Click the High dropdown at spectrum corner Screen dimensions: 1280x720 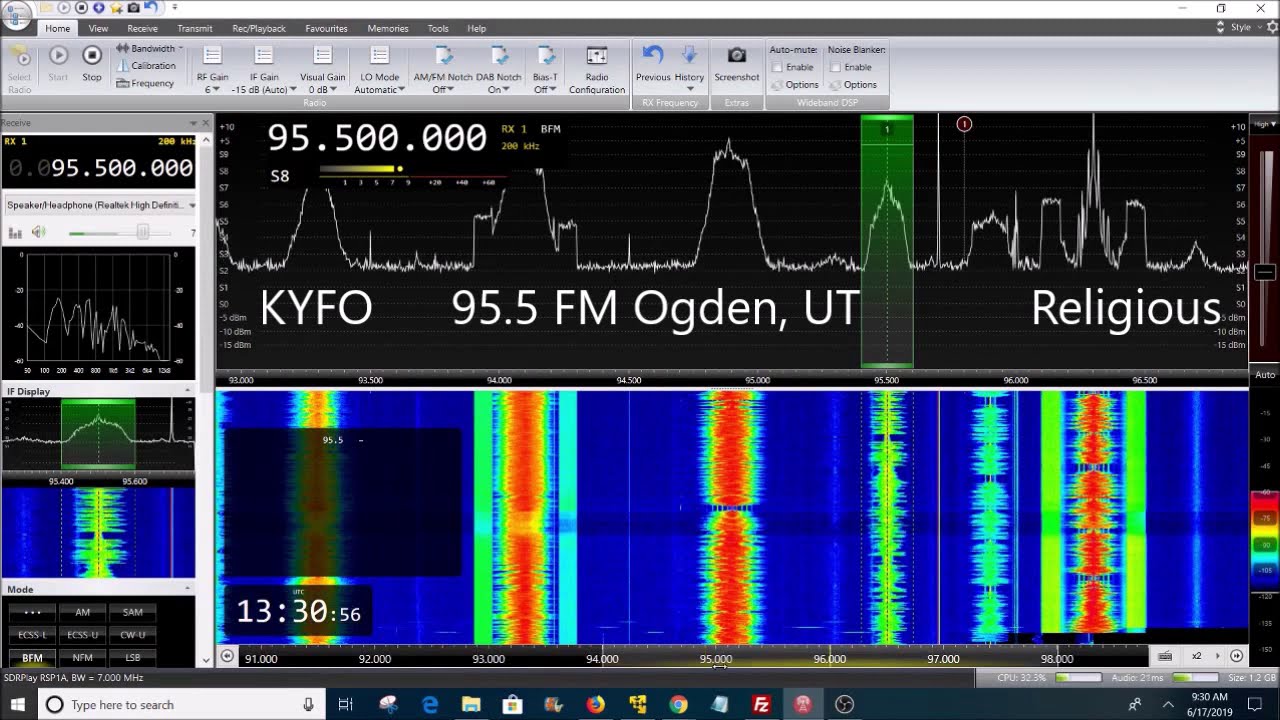coord(1265,124)
